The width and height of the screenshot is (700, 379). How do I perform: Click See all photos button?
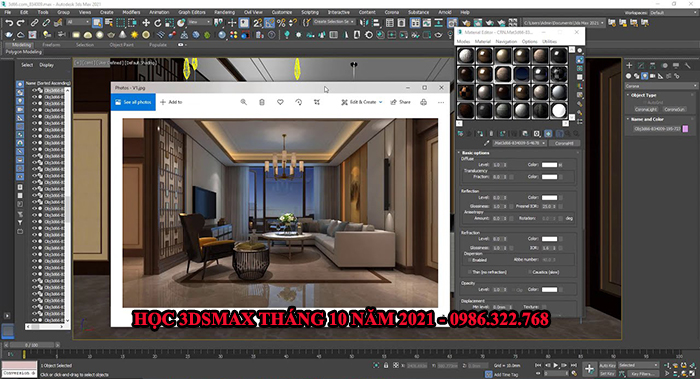point(133,102)
